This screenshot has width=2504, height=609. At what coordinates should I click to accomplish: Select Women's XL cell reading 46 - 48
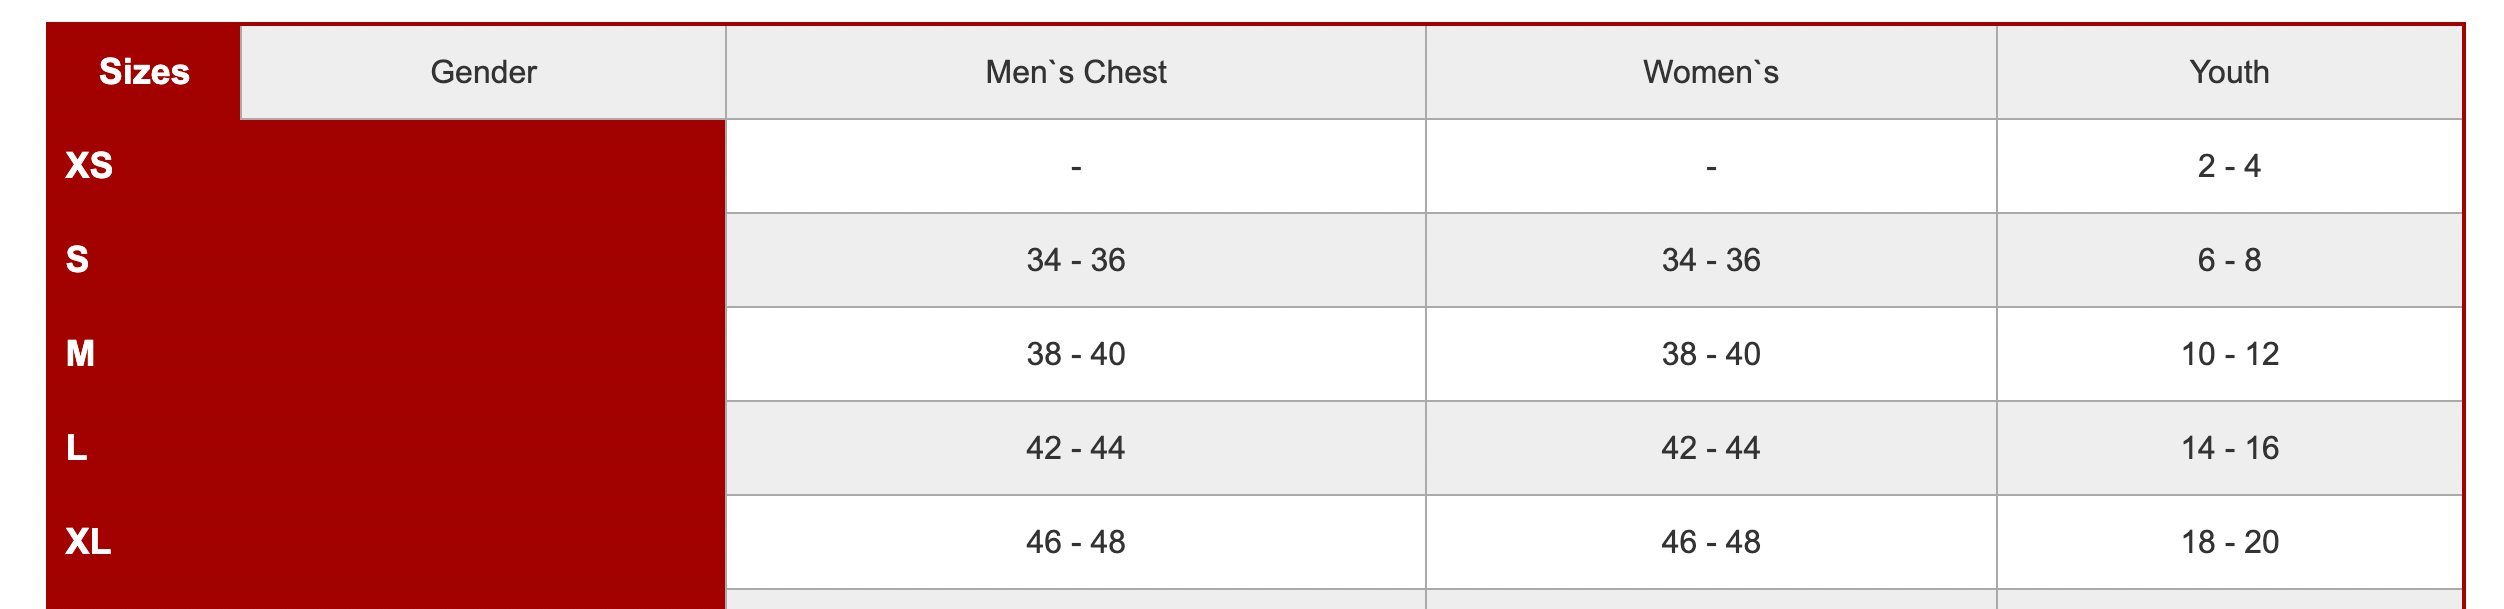(x=1710, y=542)
